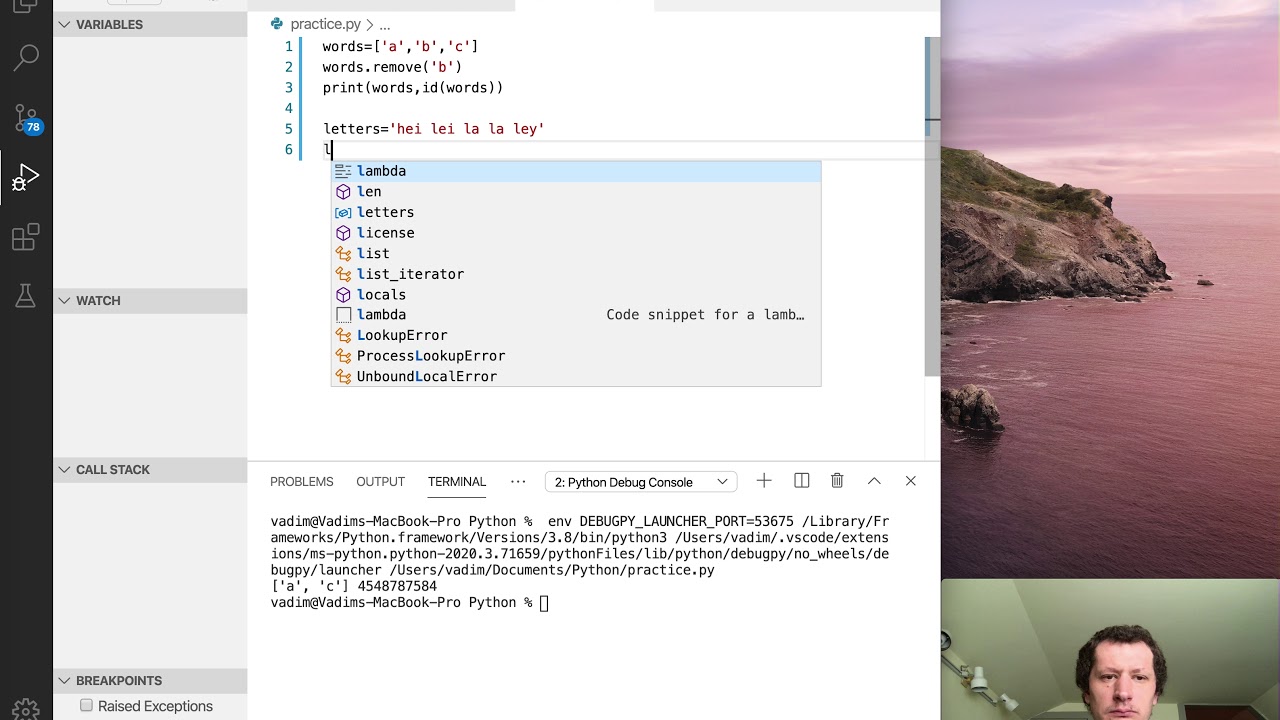Click practice.py in the breadcrumb
The image size is (1280, 720).
325,24
